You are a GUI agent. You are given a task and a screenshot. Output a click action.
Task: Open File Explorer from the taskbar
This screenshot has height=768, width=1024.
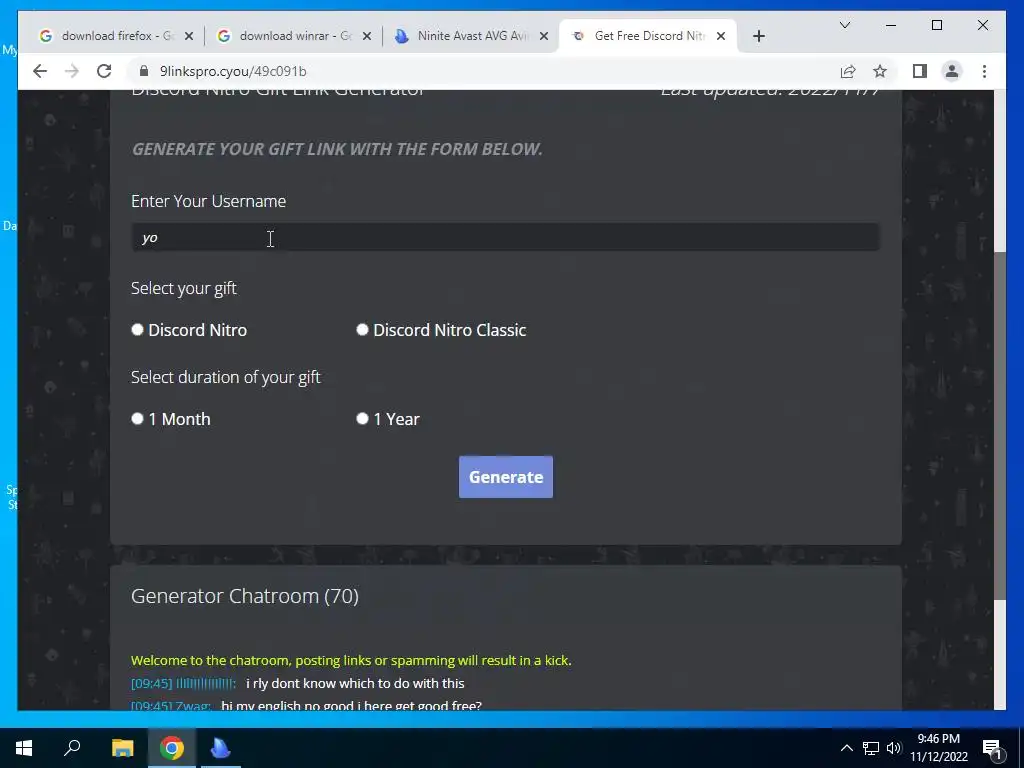coord(122,748)
